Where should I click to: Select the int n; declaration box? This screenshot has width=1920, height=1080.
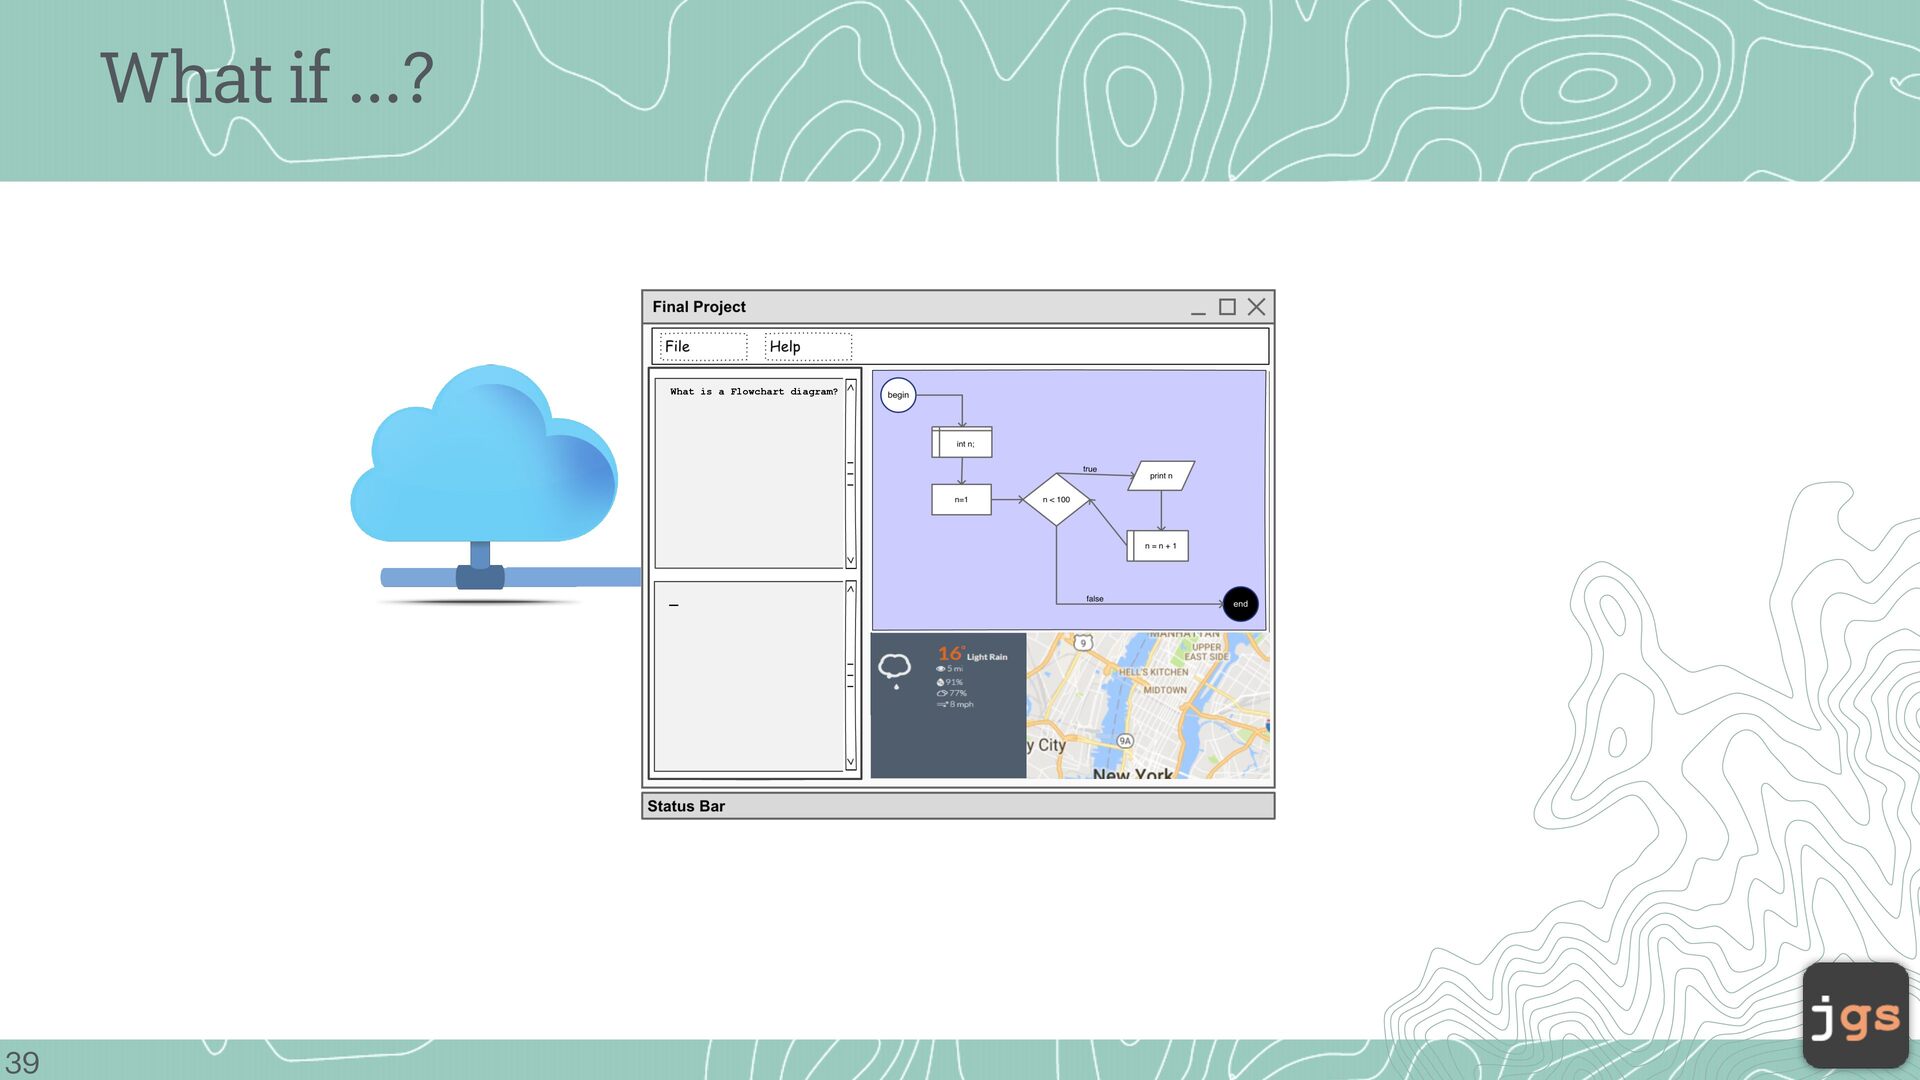point(963,443)
